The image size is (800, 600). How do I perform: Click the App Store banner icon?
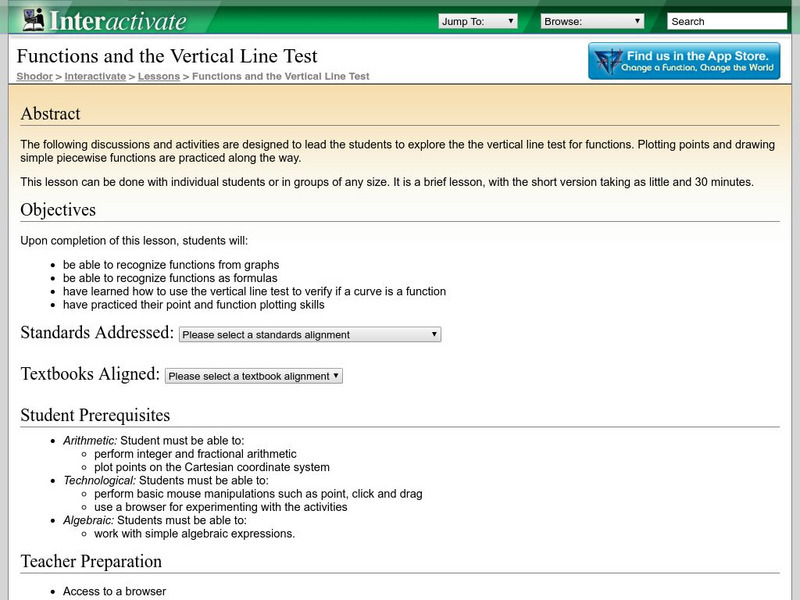[608, 62]
